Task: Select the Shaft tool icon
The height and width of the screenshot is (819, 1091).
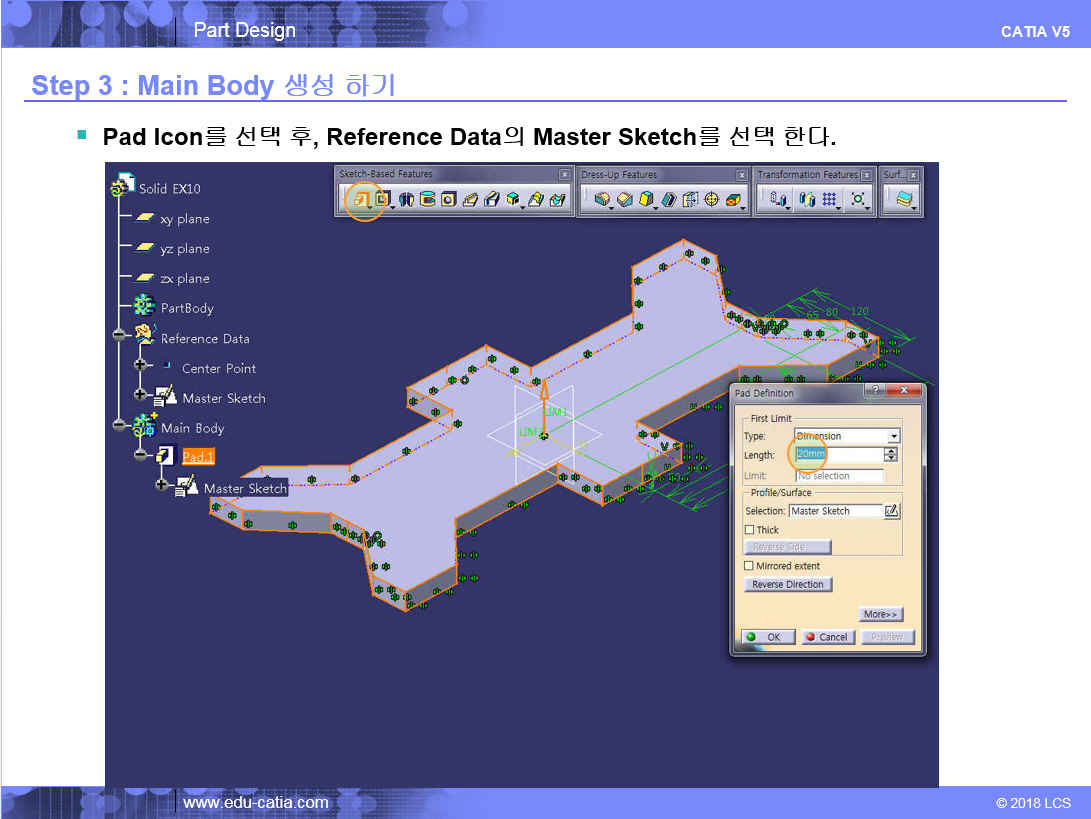Action: (x=406, y=200)
